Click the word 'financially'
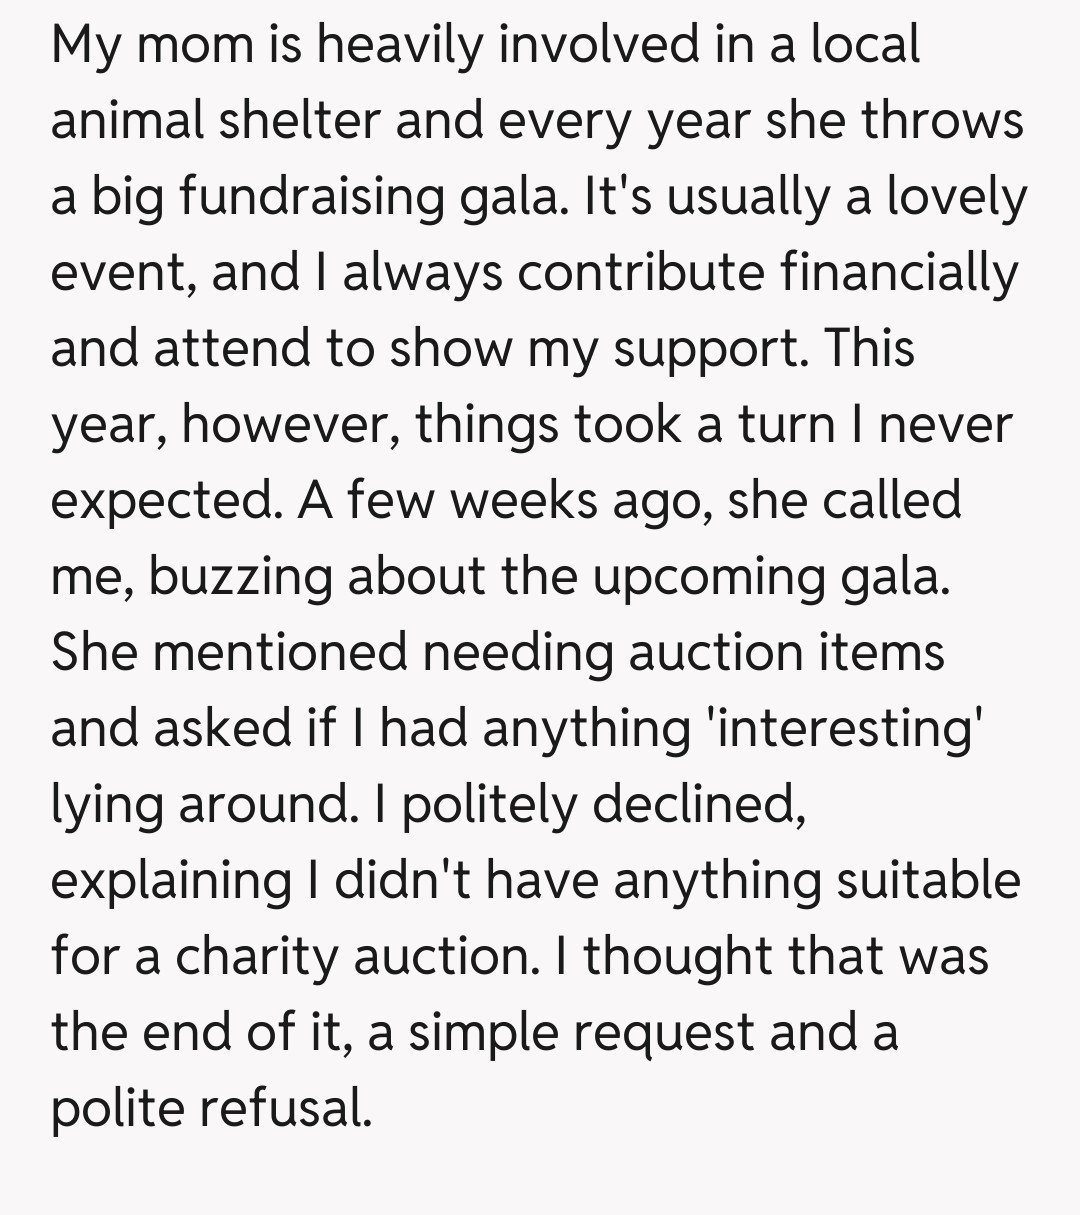 (899, 274)
